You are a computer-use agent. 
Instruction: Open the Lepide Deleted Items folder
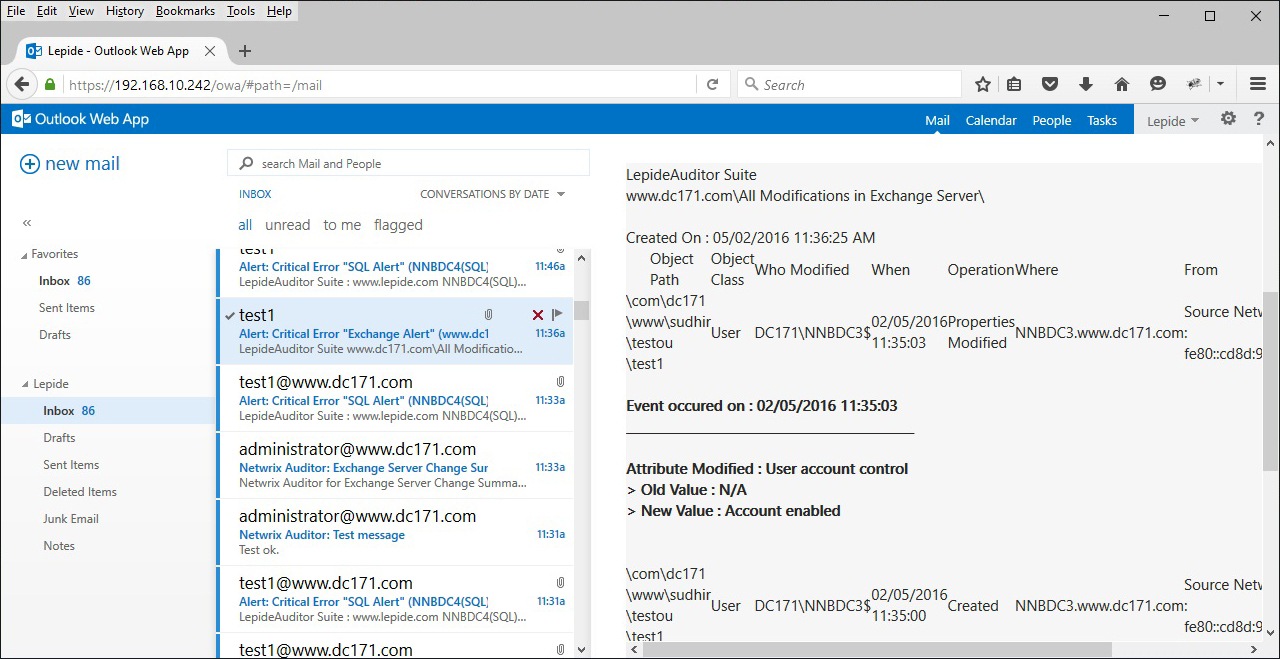78,491
